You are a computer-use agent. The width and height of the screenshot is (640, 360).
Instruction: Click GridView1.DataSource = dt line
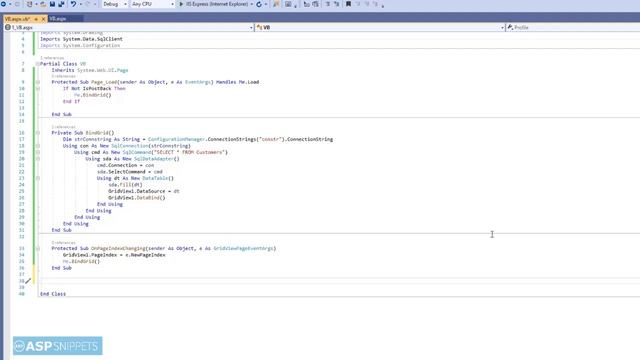point(144,191)
